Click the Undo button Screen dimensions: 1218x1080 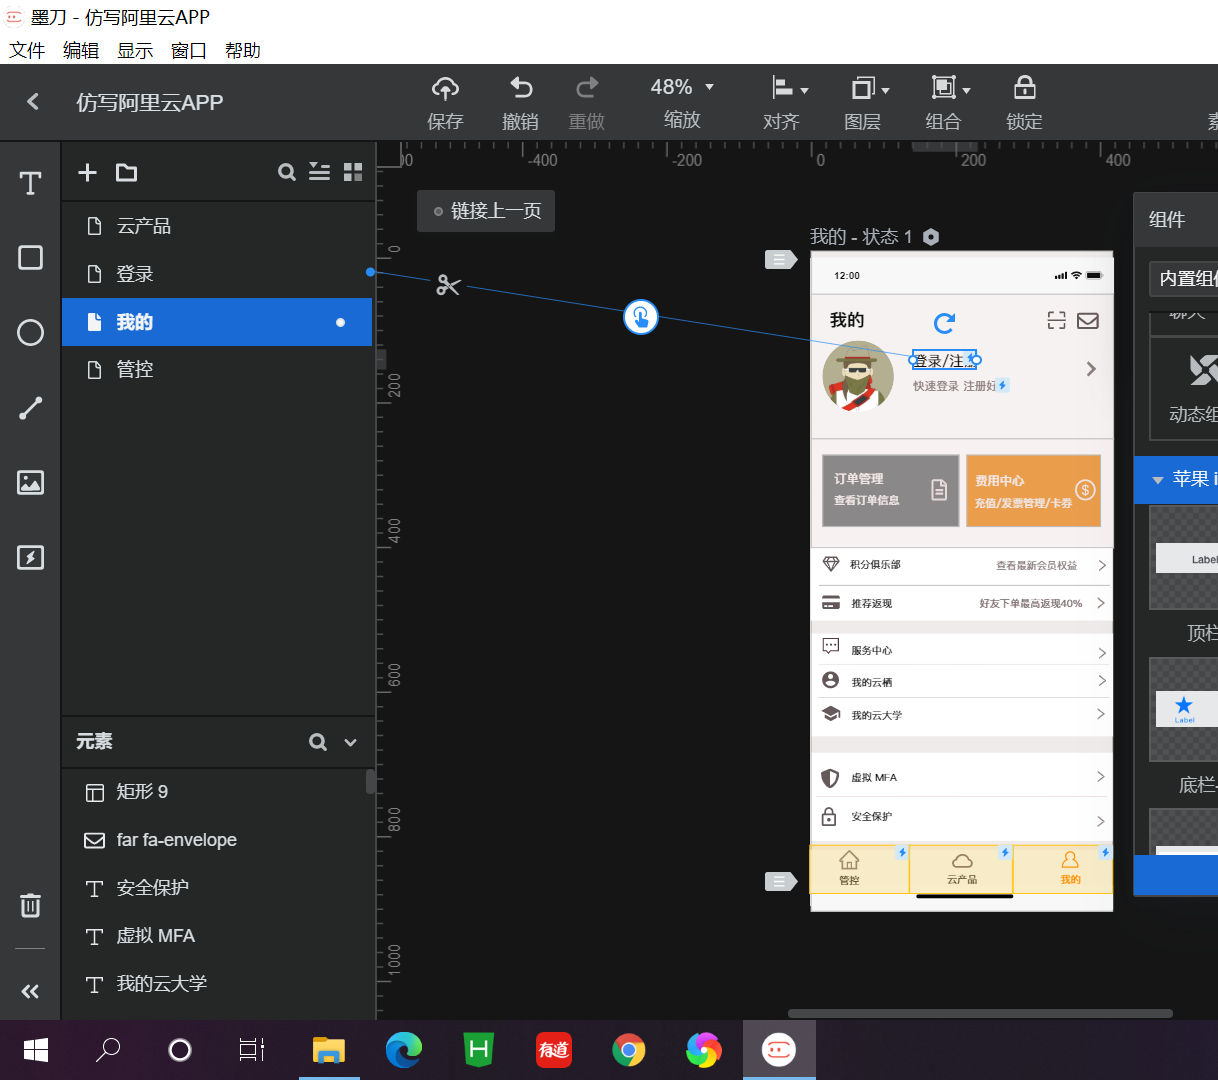click(x=521, y=88)
